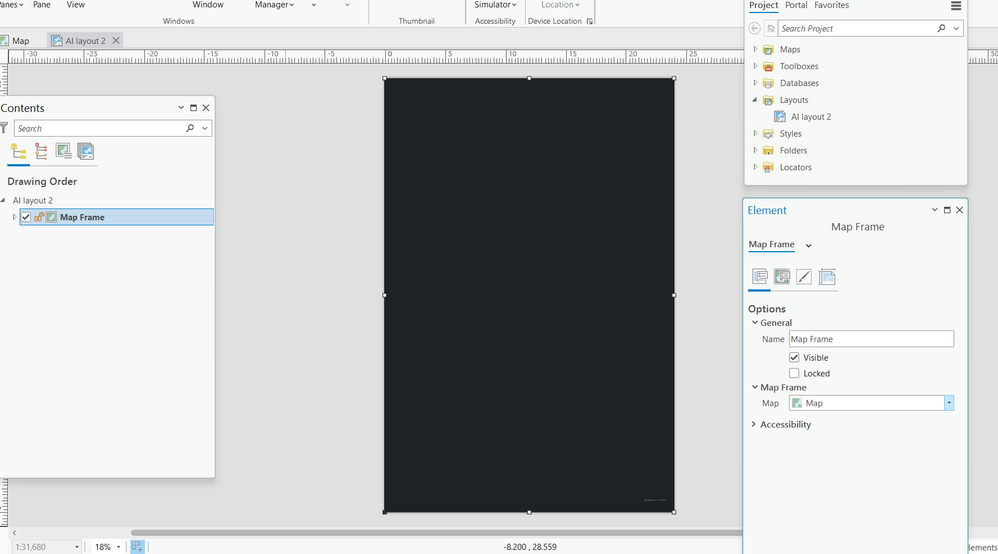Open Placement tab icon in Element pane
This screenshot has width=998, height=554.
[827, 276]
